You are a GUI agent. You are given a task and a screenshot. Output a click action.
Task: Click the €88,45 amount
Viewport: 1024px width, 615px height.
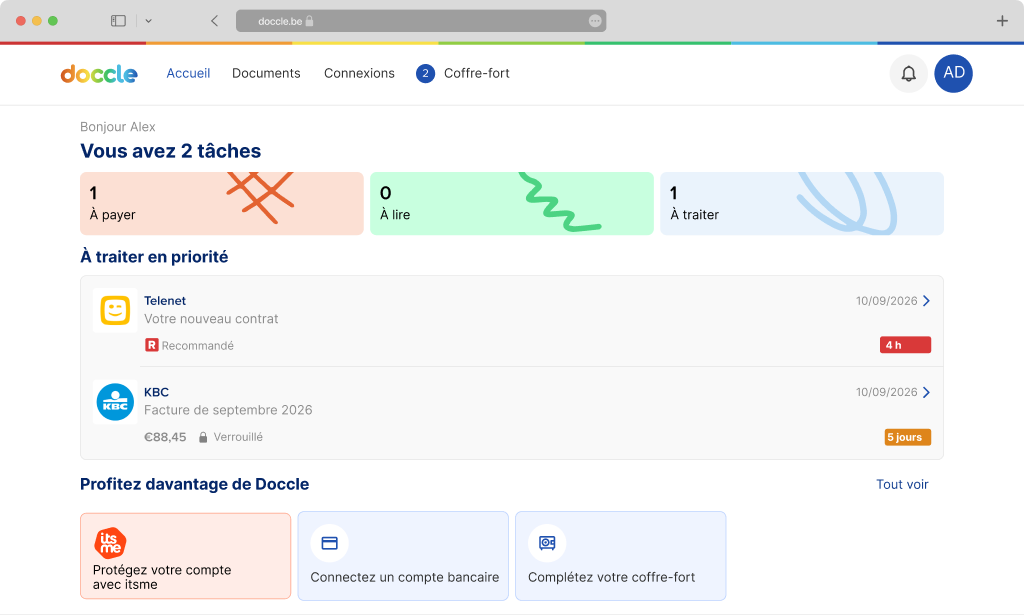coord(165,437)
